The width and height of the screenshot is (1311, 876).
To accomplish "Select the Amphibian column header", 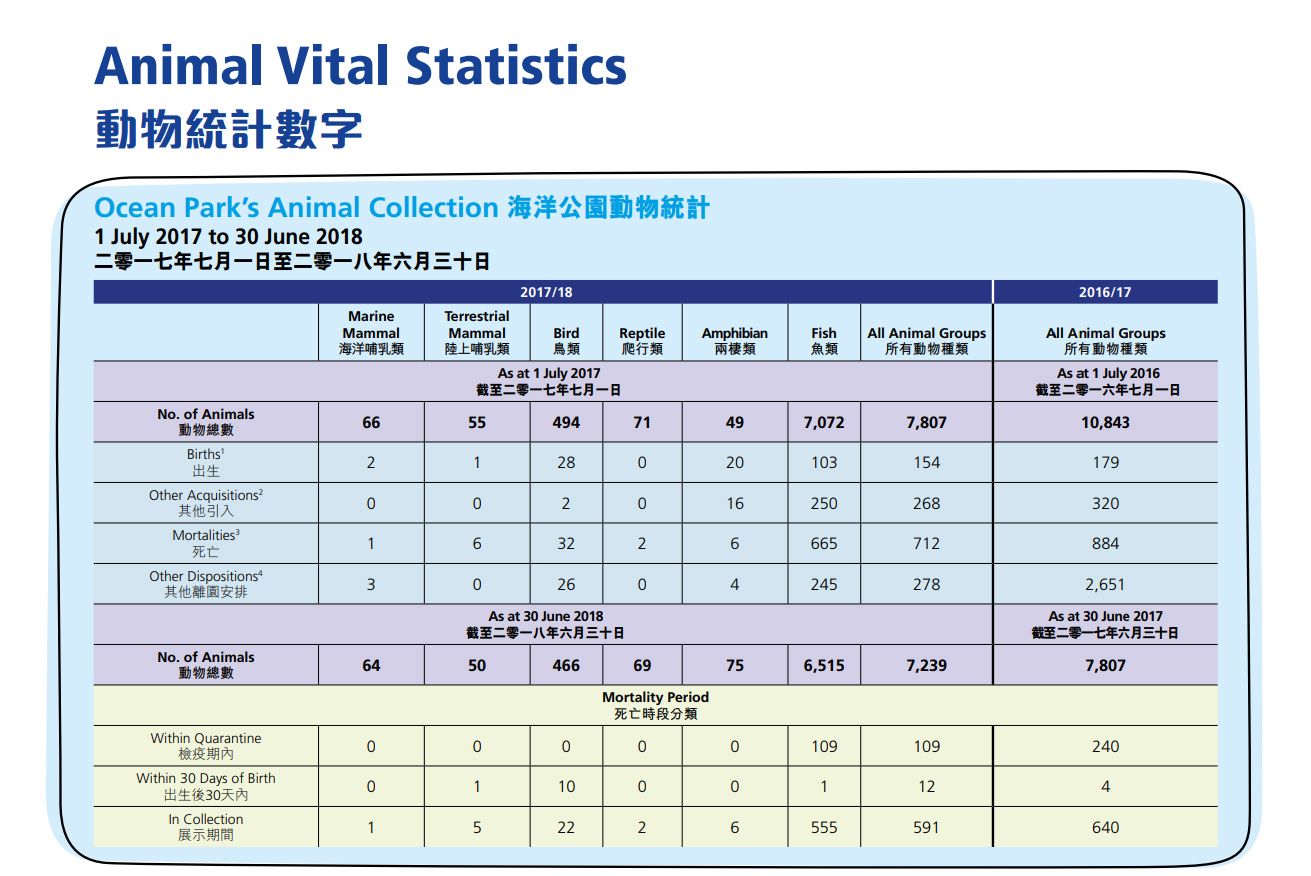I will 734,340.
